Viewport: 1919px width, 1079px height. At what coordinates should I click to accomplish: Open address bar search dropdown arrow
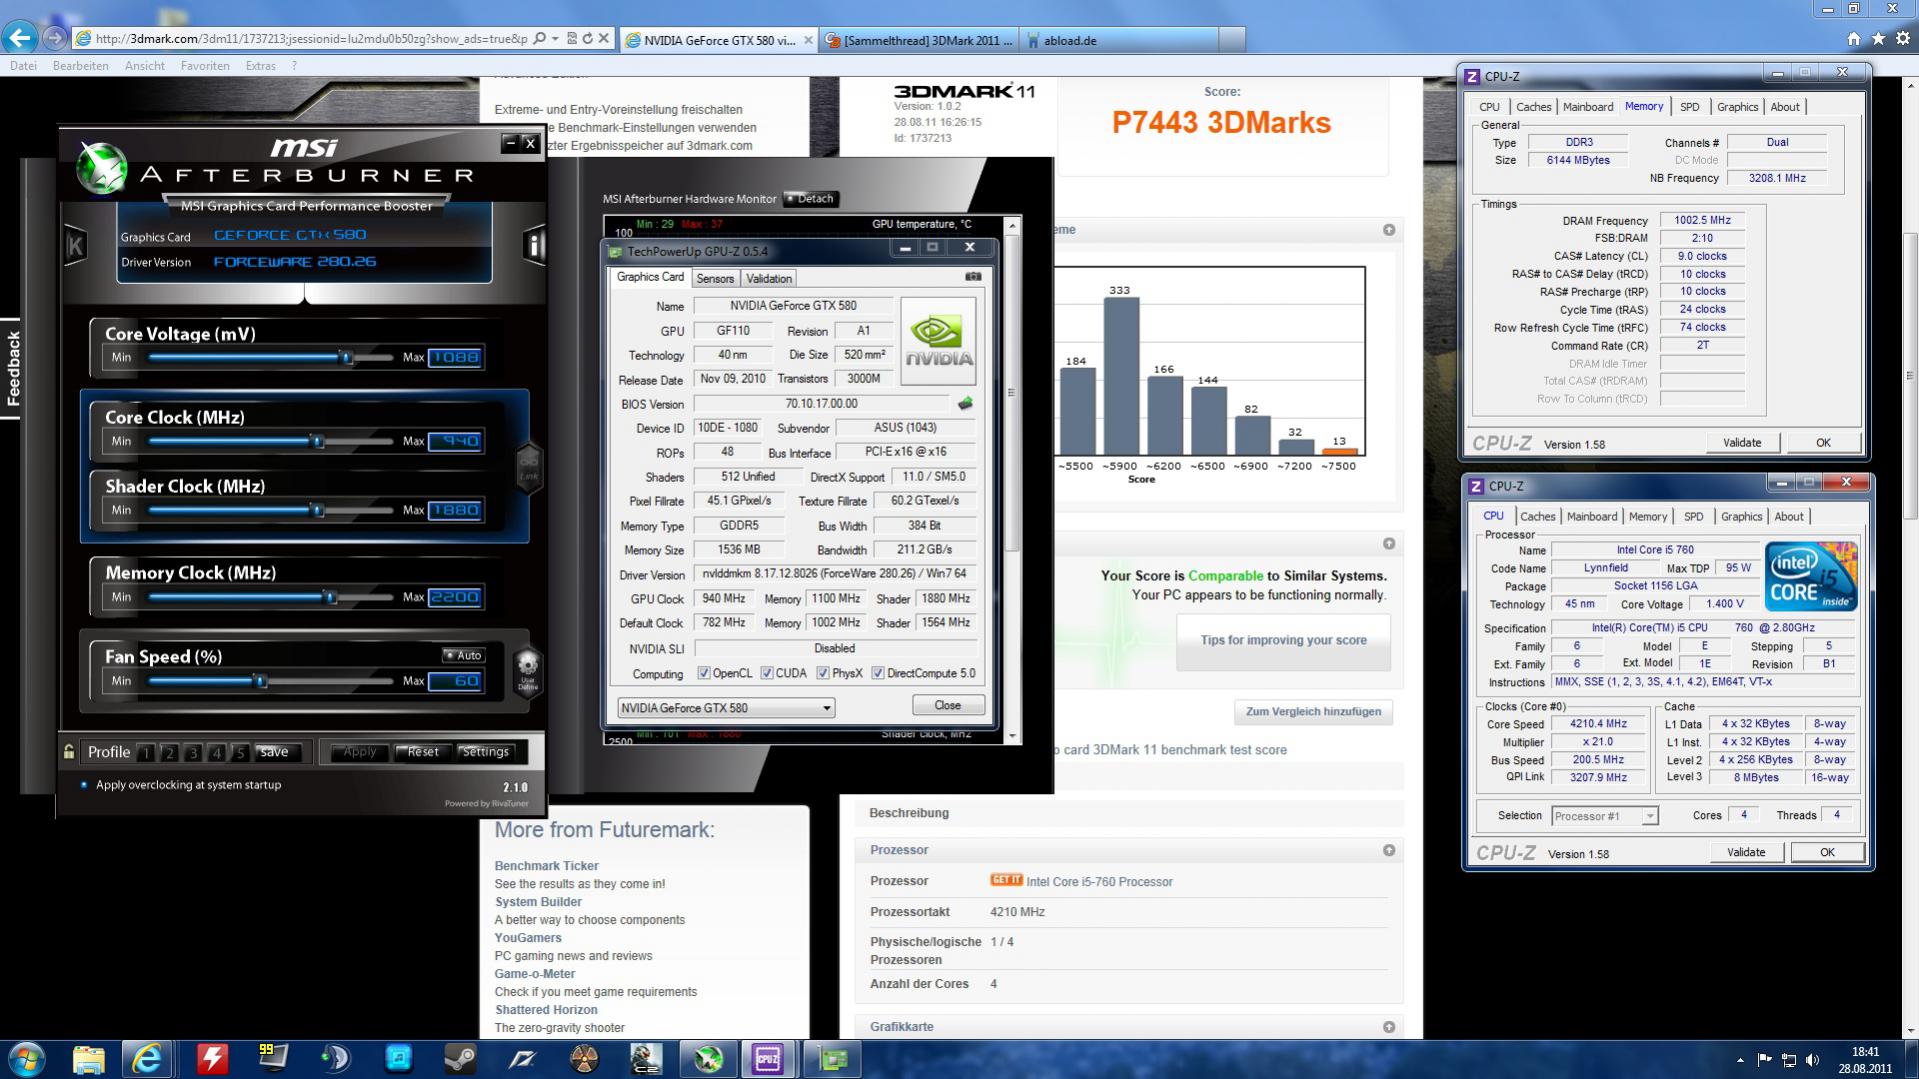555,39
